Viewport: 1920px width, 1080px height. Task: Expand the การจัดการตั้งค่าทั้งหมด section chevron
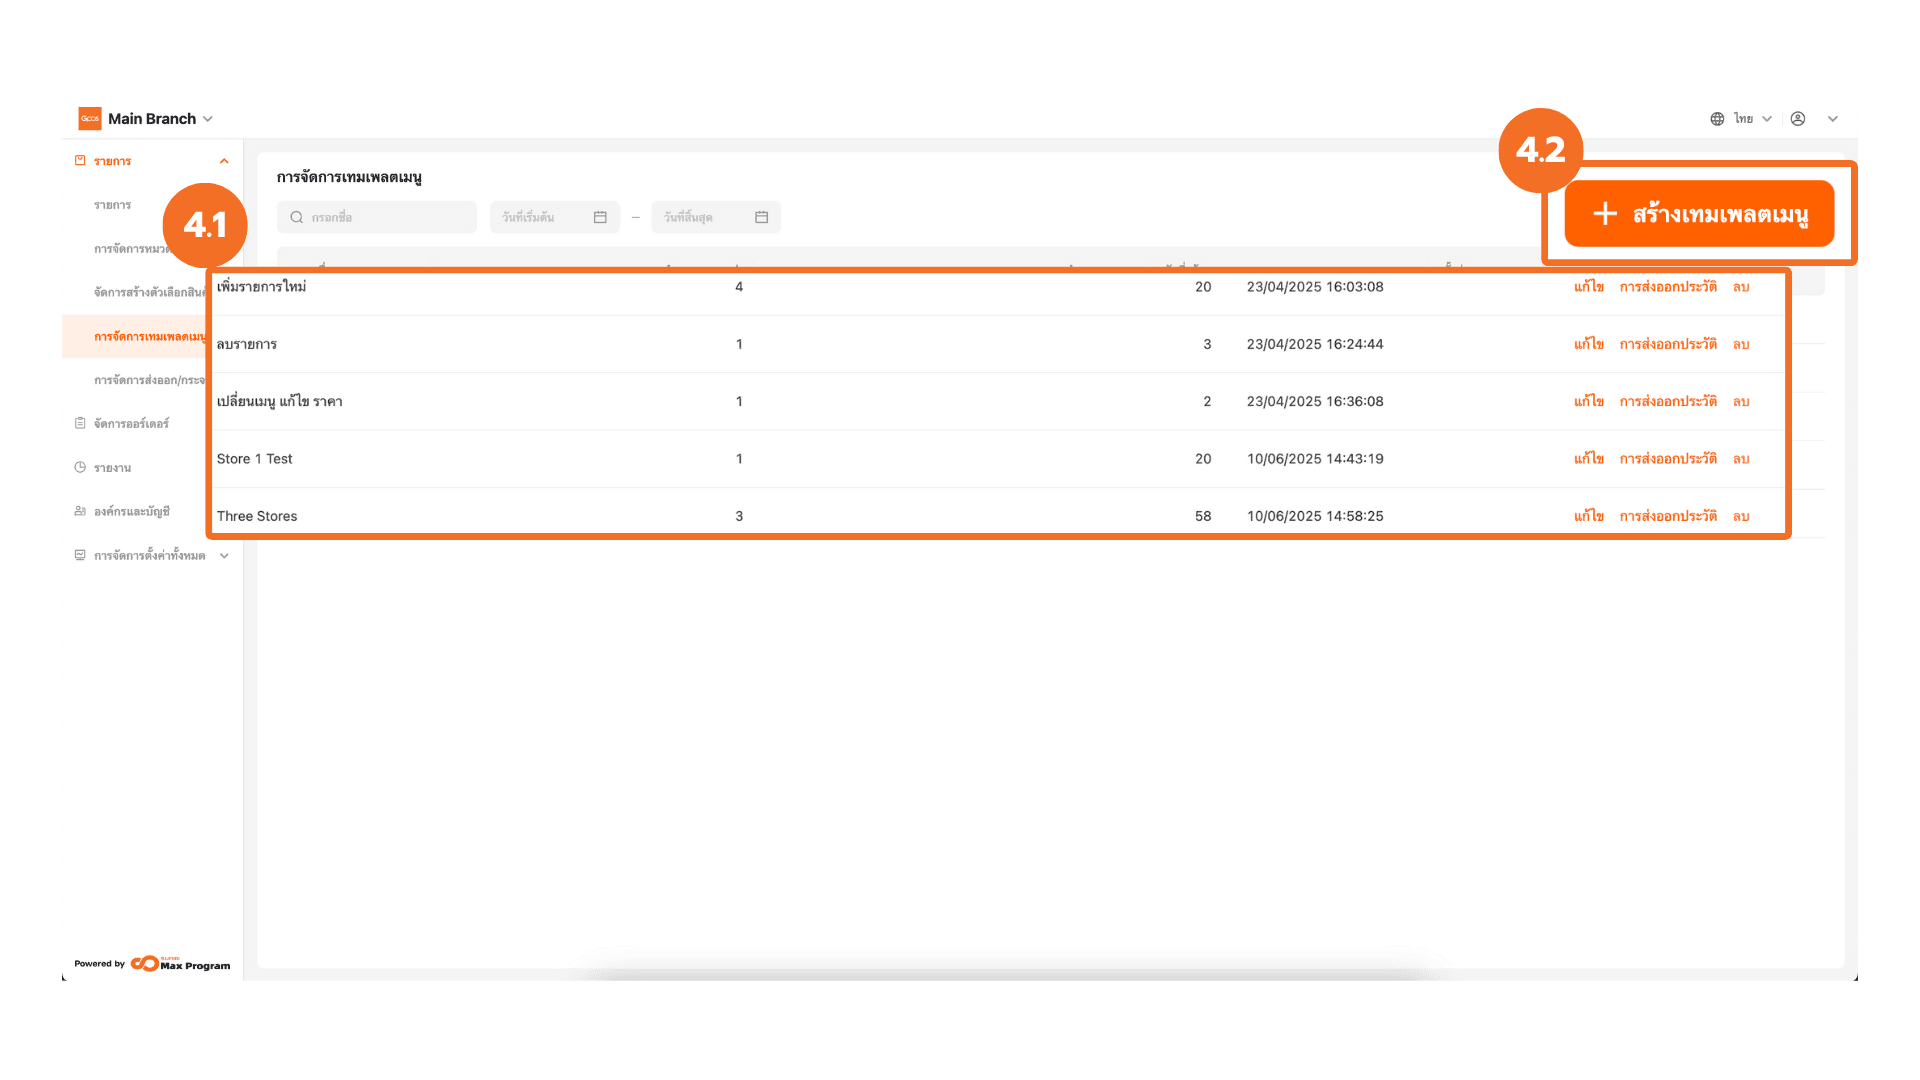click(224, 556)
